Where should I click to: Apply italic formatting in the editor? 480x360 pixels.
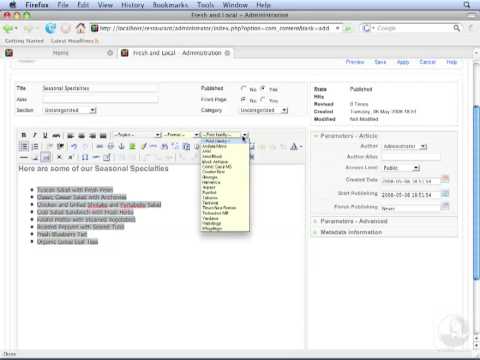[x=34, y=135]
